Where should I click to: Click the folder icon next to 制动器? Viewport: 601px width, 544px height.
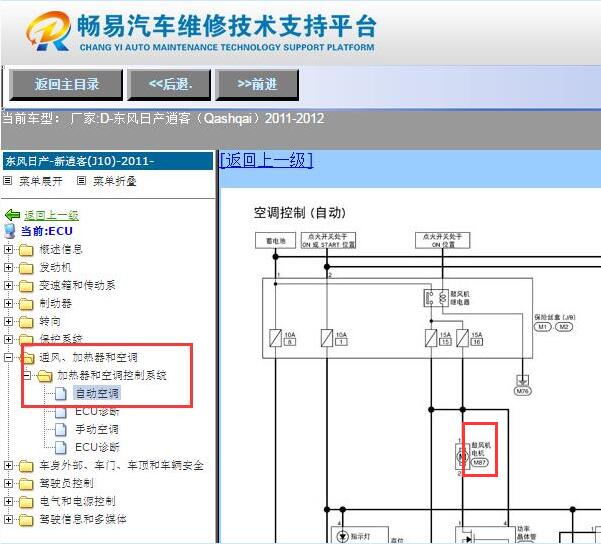26,304
